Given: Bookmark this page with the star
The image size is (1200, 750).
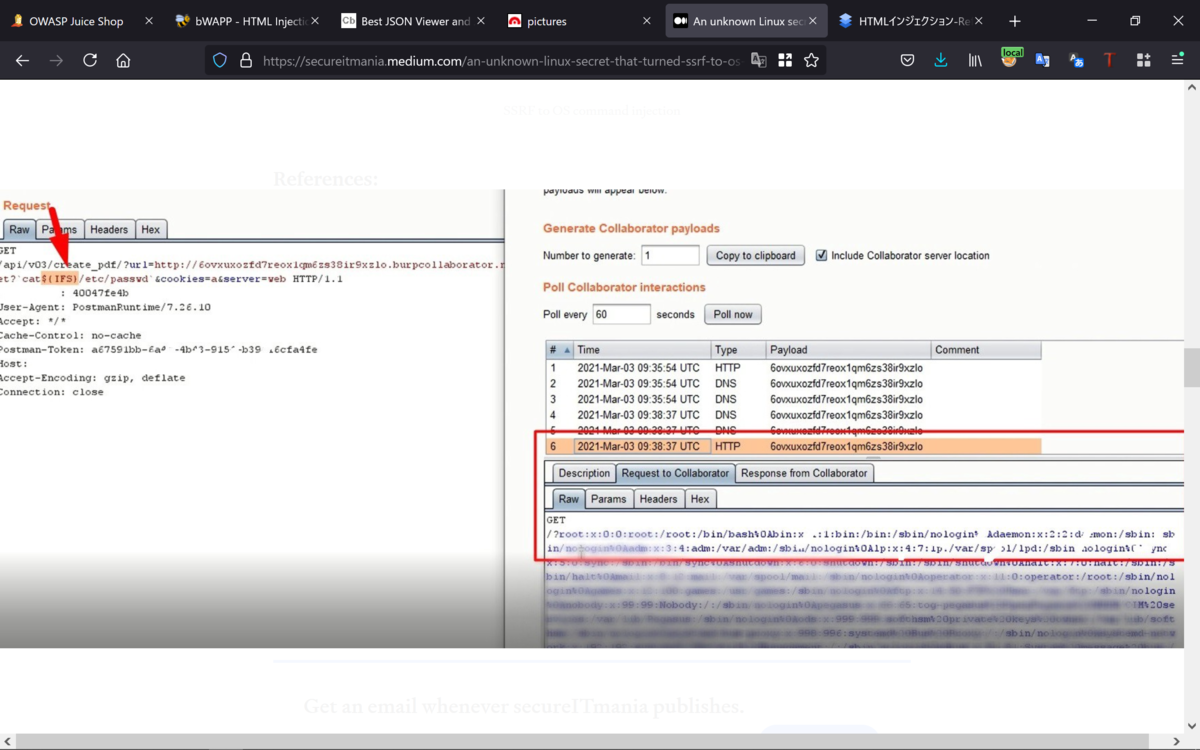Looking at the screenshot, I should coord(811,60).
